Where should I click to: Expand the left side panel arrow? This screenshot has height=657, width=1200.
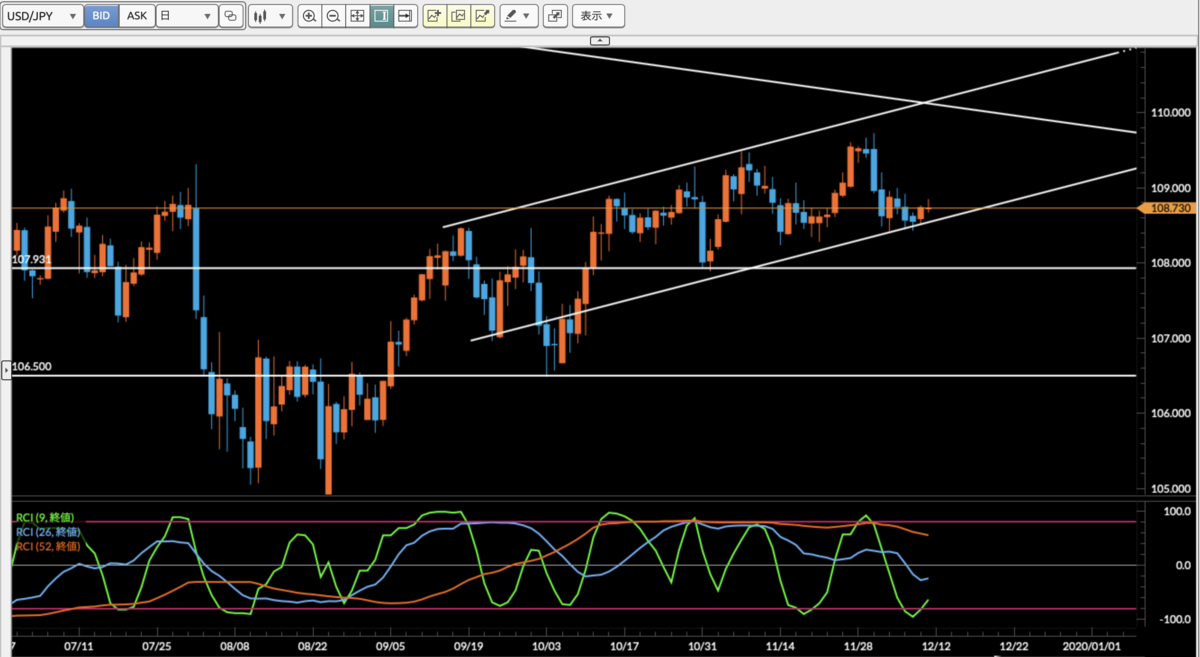(x=5, y=369)
